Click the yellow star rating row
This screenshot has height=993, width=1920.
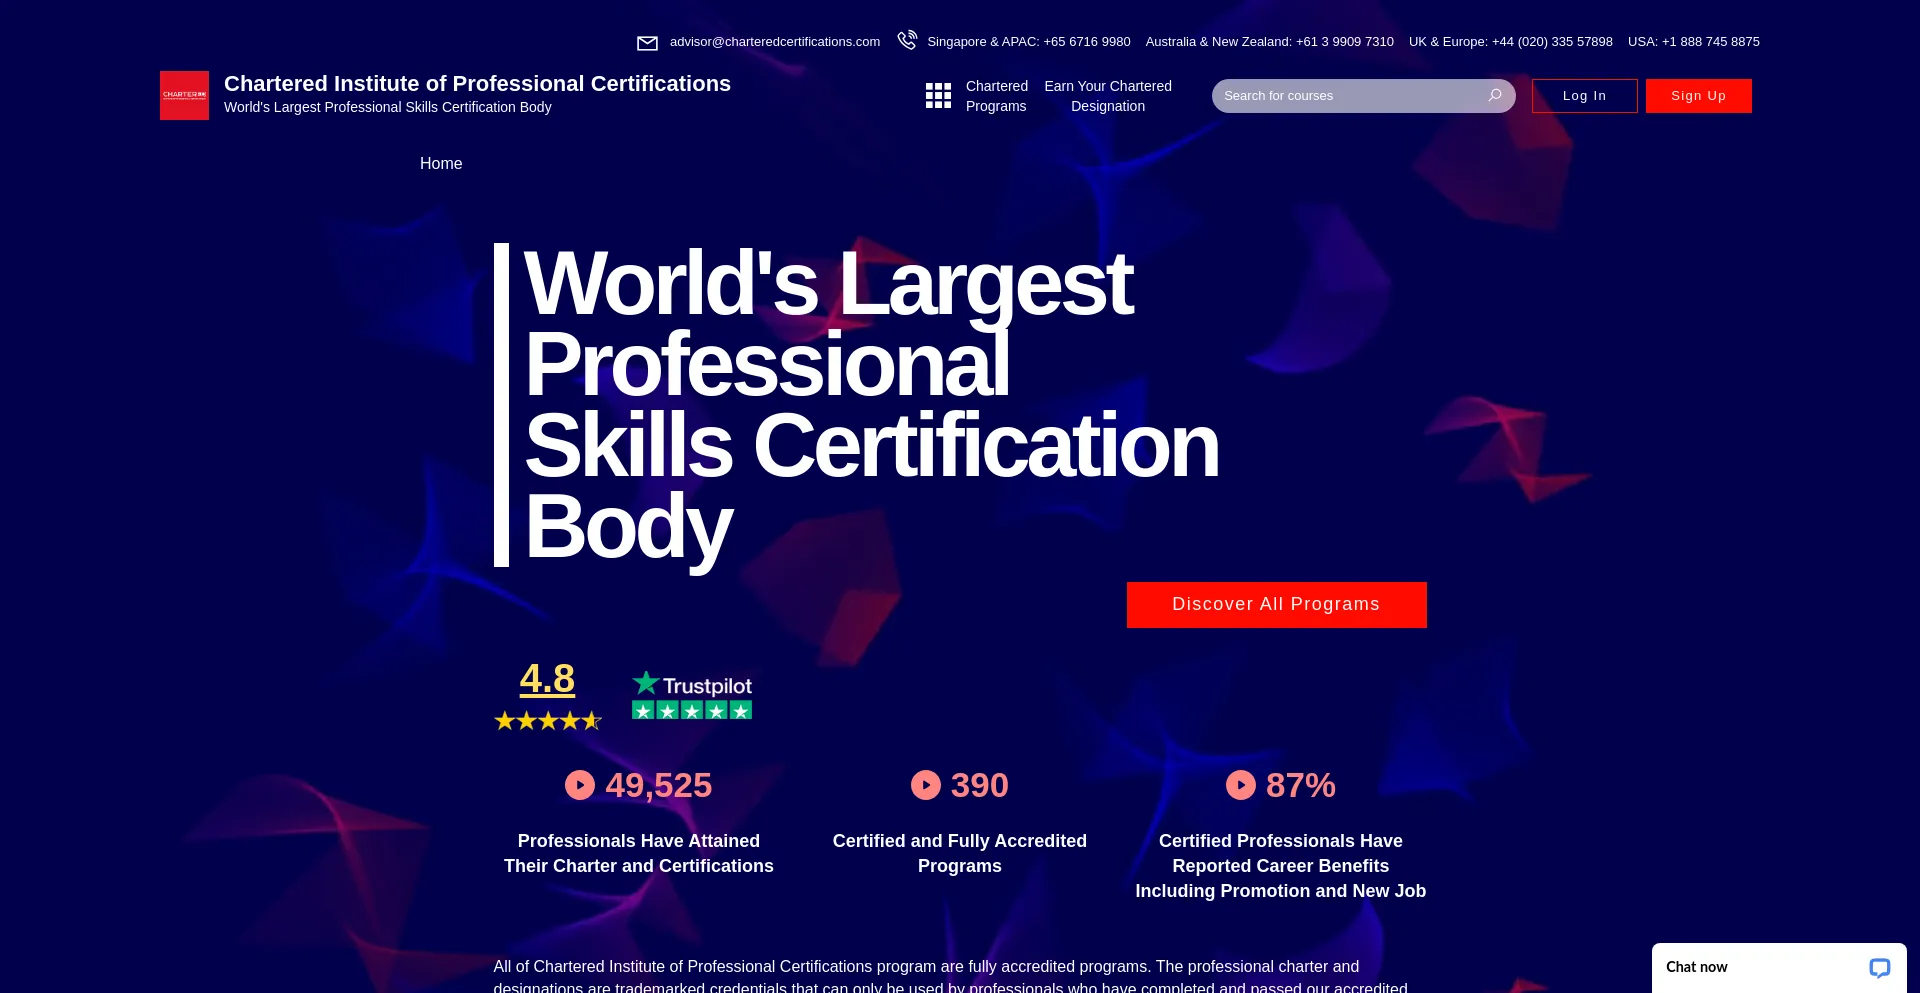[x=548, y=720]
